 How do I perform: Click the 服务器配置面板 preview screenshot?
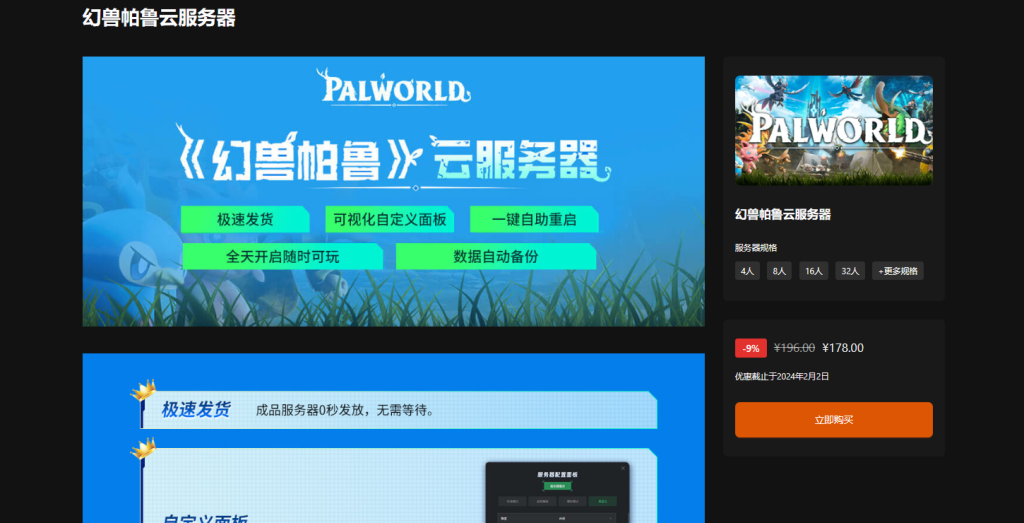557,493
